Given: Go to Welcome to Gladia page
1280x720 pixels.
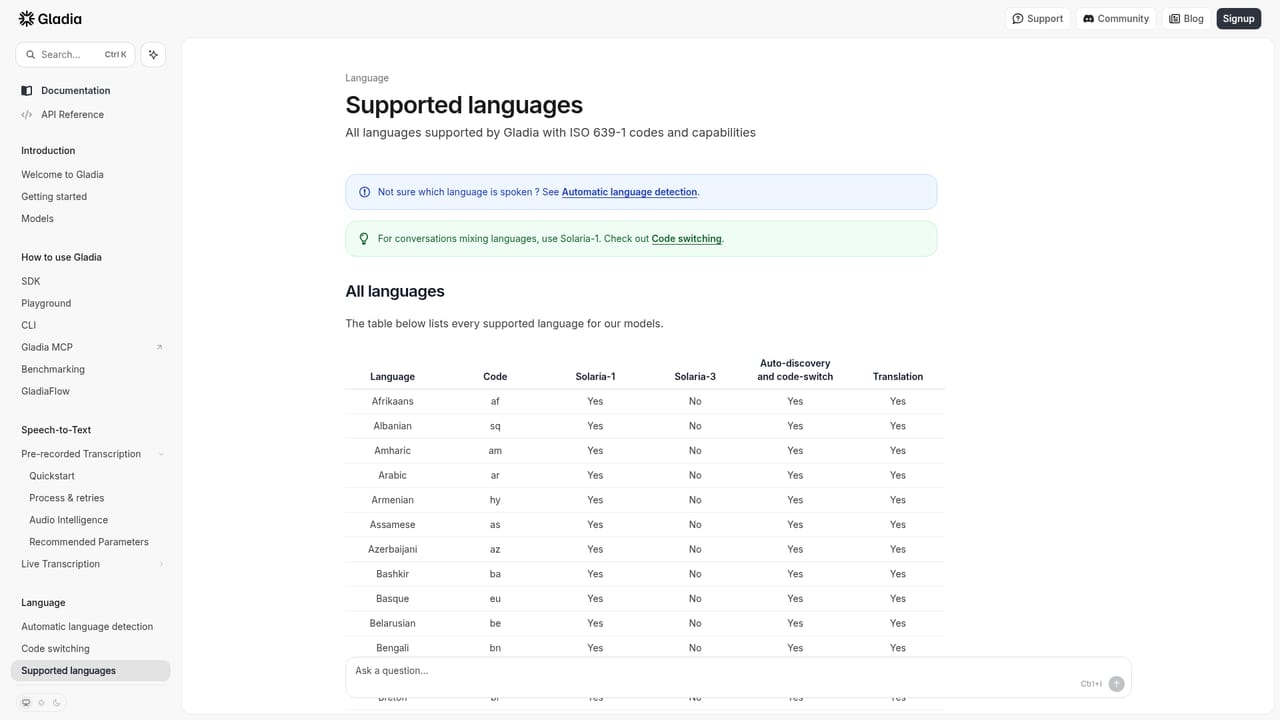Looking at the screenshot, I should 62,175.
